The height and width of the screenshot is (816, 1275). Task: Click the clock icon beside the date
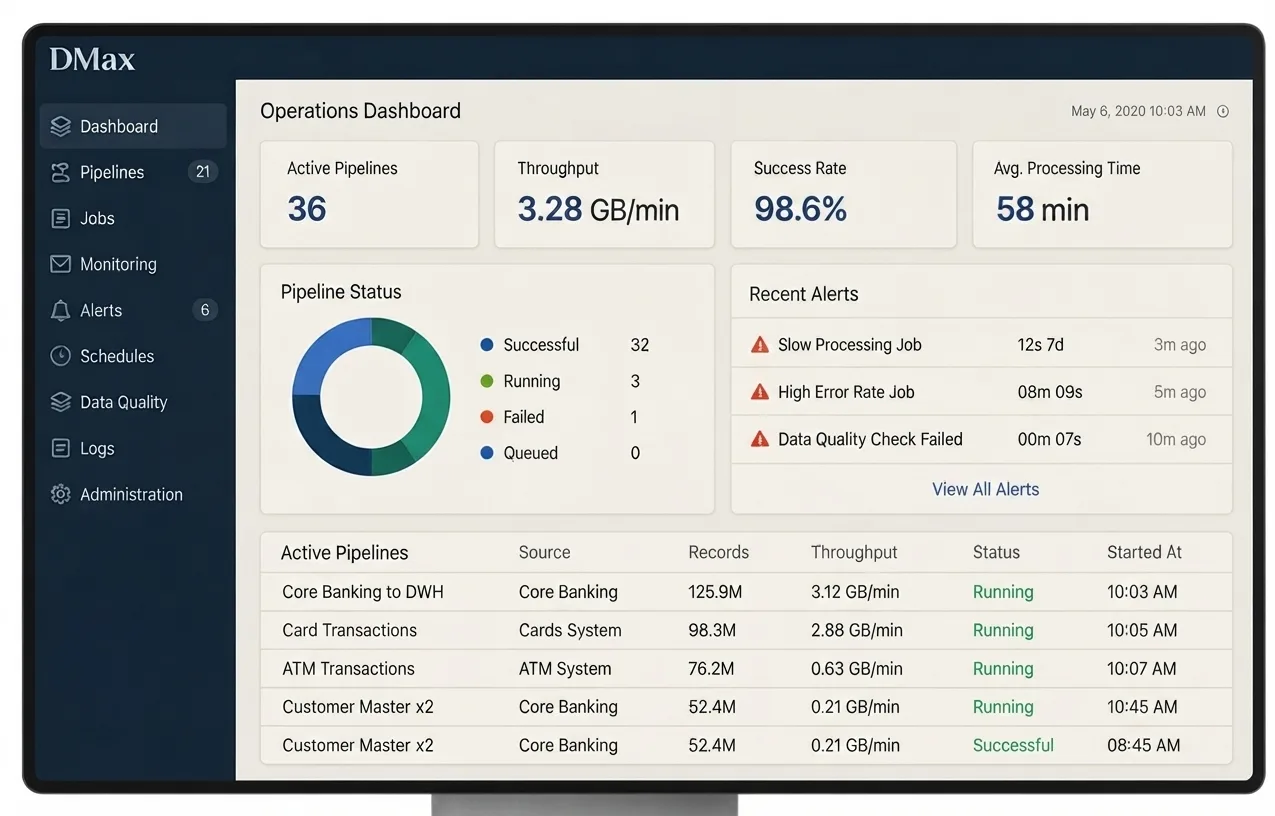pyautogui.click(x=1222, y=112)
